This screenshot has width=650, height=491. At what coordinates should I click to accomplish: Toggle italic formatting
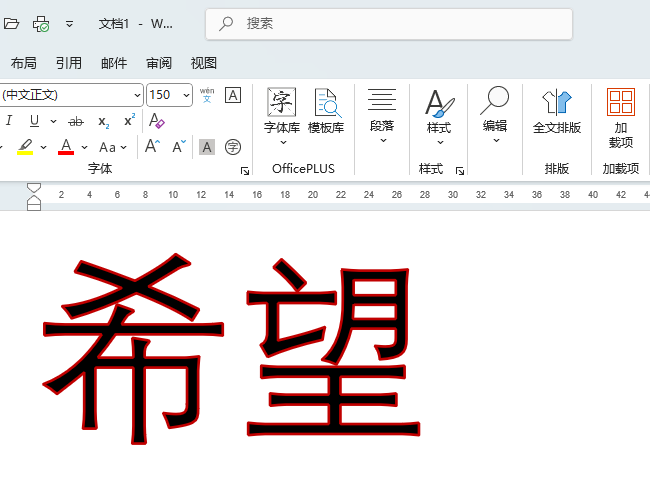[x=9, y=121]
